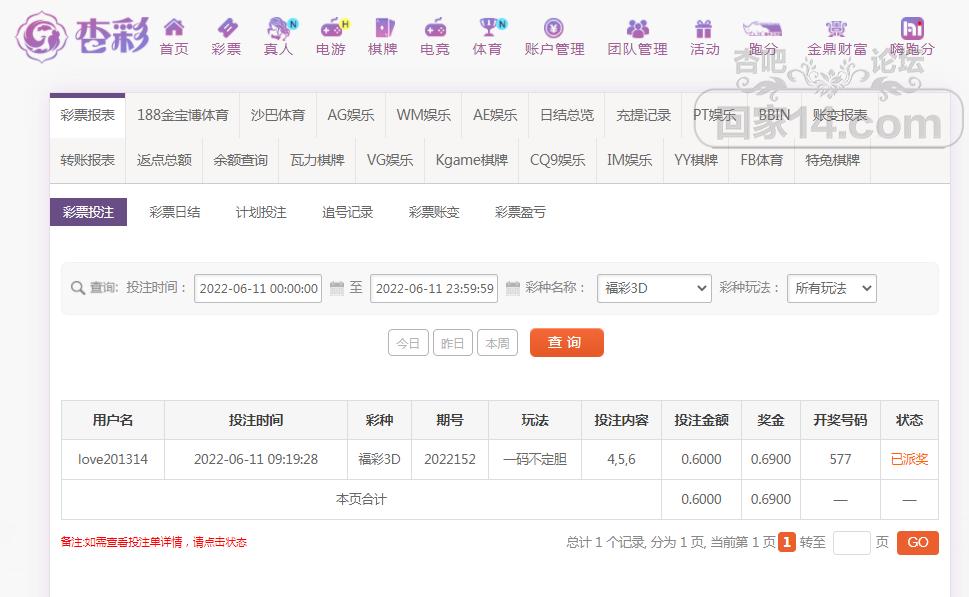The image size is (969, 597).
Task: Click the 棋牌 card games icon
Action: pyautogui.click(x=383, y=28)
